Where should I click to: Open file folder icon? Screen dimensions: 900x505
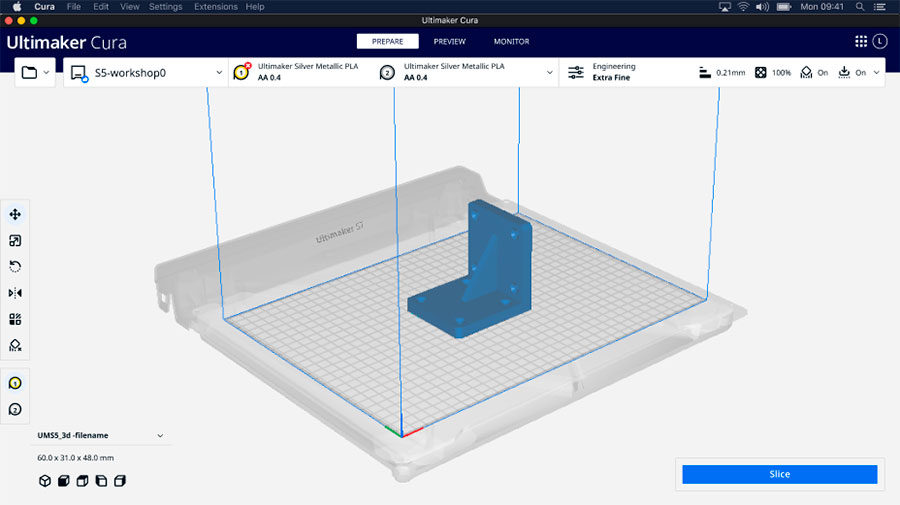click(29, 72)
